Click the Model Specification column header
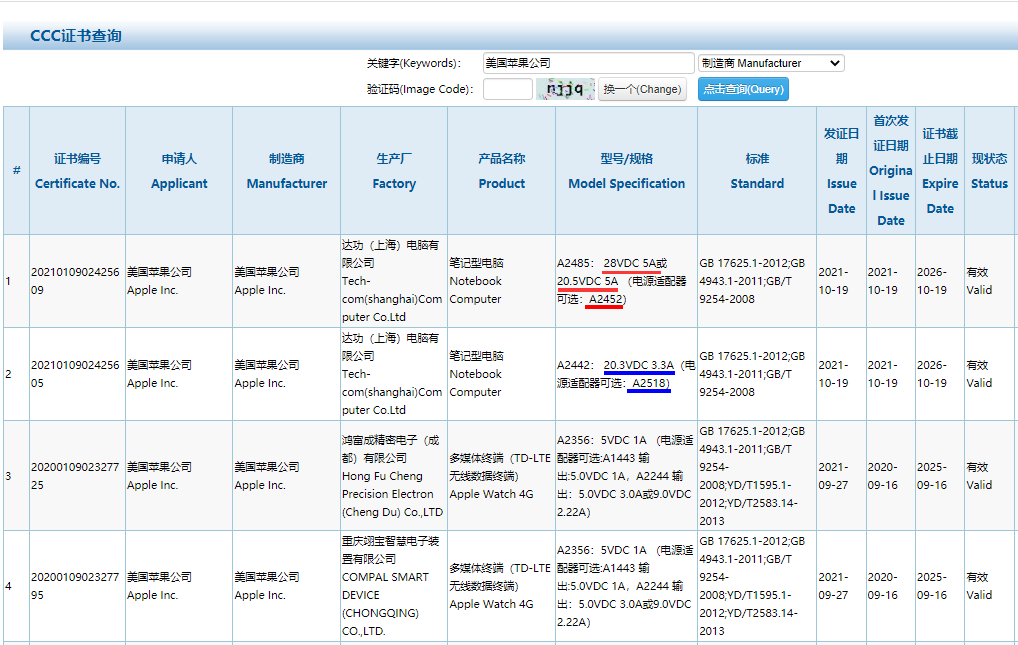Screen dimensions: 1018x645 pyautogui.click(x=627, y=171)
